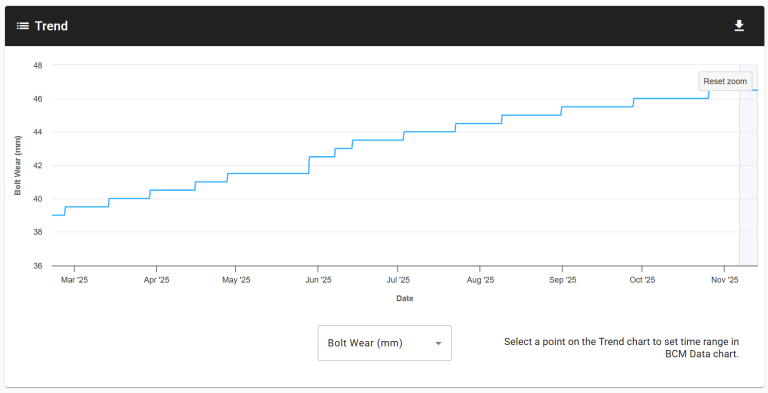The width and height of the screenshot is (768, 393).
Task: Click the 38 value on y-axis
Action: tap(38, 232)
